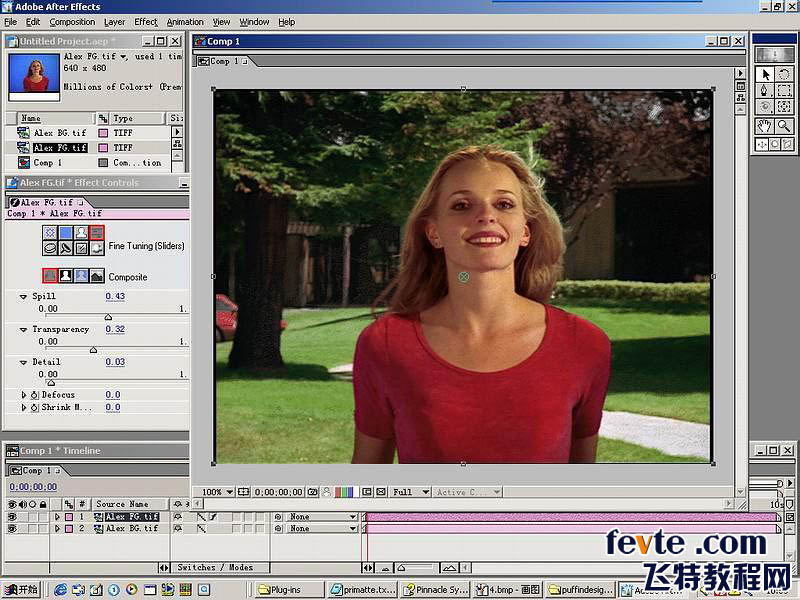Toggle quality switch on Alex FG.tif layer
The width and height of the screenshot is (800, 600).
pyautogui.click(x=202, y=517)
